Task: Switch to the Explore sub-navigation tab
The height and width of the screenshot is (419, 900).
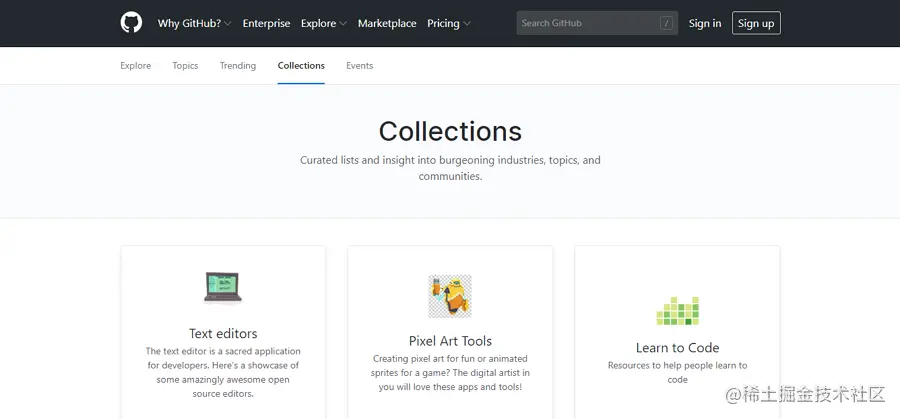Action: pyautogui.click(x=135, y=65)
